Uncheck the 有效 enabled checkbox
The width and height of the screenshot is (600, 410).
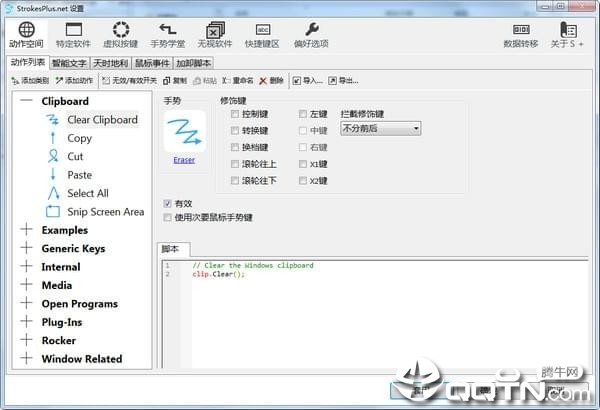click(x=167, y=204)
